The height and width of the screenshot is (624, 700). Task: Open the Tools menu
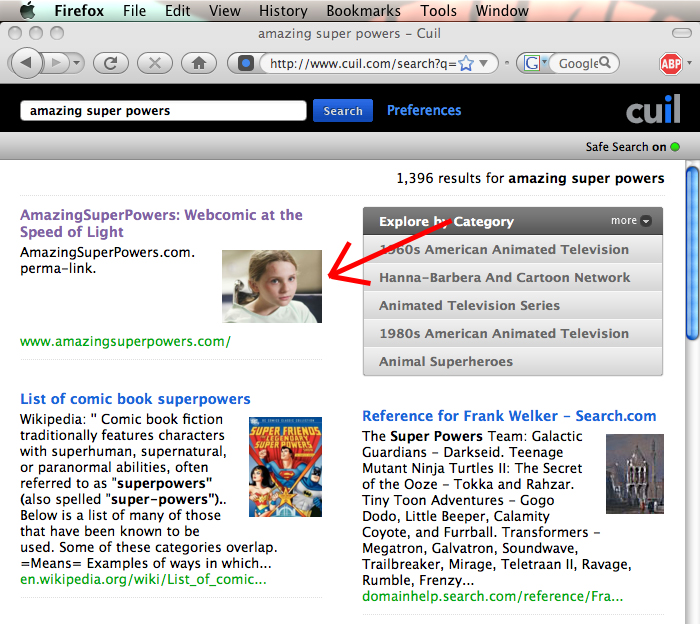438,10
